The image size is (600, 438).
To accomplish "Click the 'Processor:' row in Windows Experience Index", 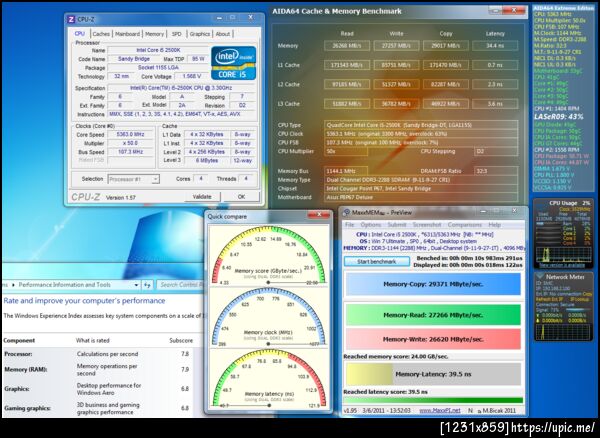I will (x=98, y=354).
